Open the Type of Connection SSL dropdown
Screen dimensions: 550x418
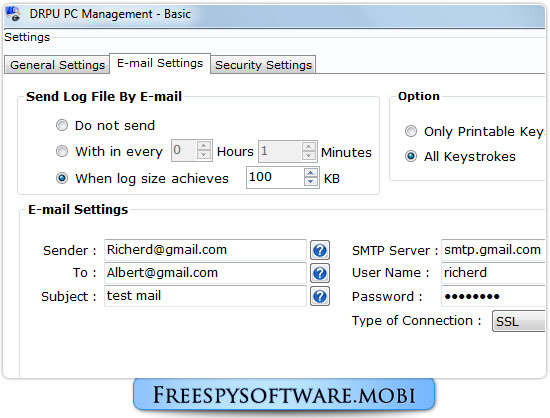[x=518, y=321]
